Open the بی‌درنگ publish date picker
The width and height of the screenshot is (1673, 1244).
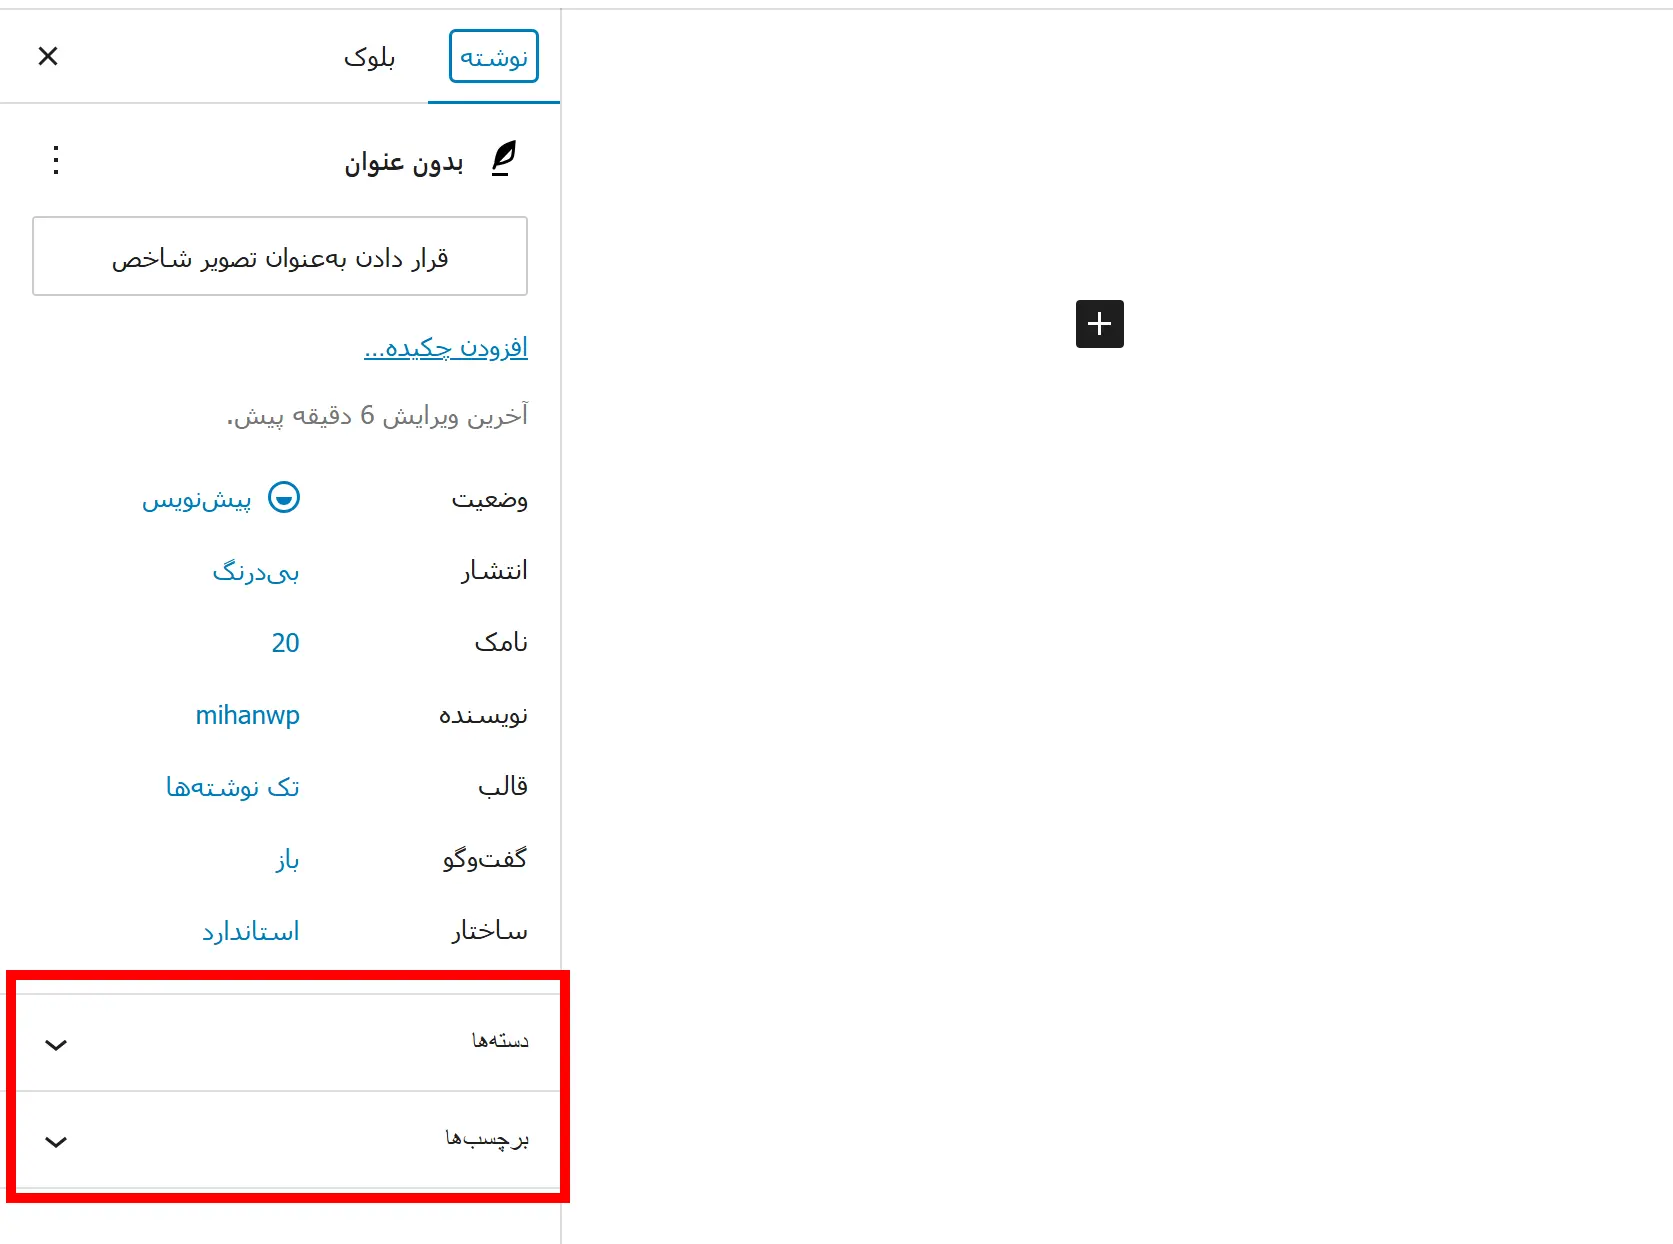click(x=256, y=571)
